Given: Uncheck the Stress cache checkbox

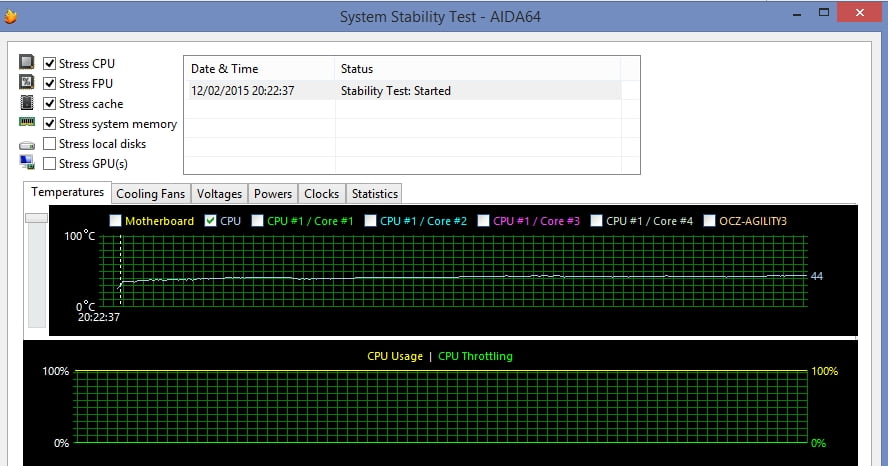Looking at the screenshot, I should 49,103.
